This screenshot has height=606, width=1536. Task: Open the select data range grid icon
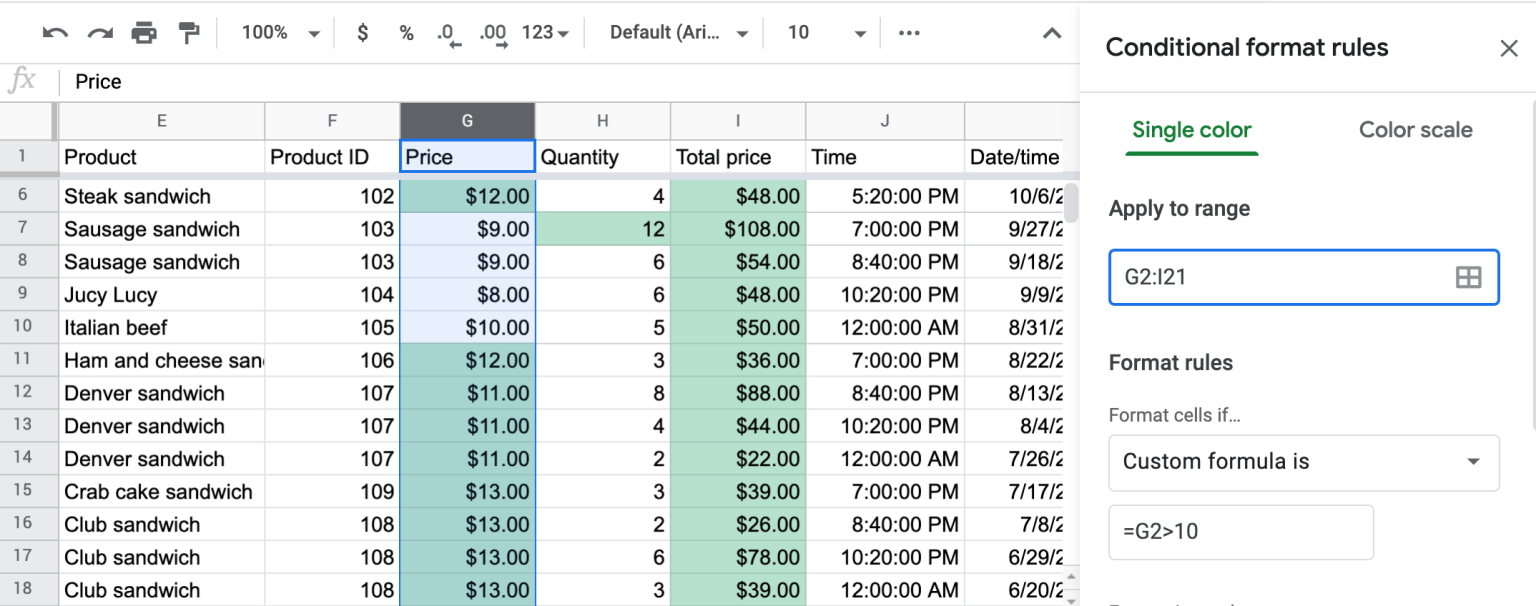[x=1468, y=277]
